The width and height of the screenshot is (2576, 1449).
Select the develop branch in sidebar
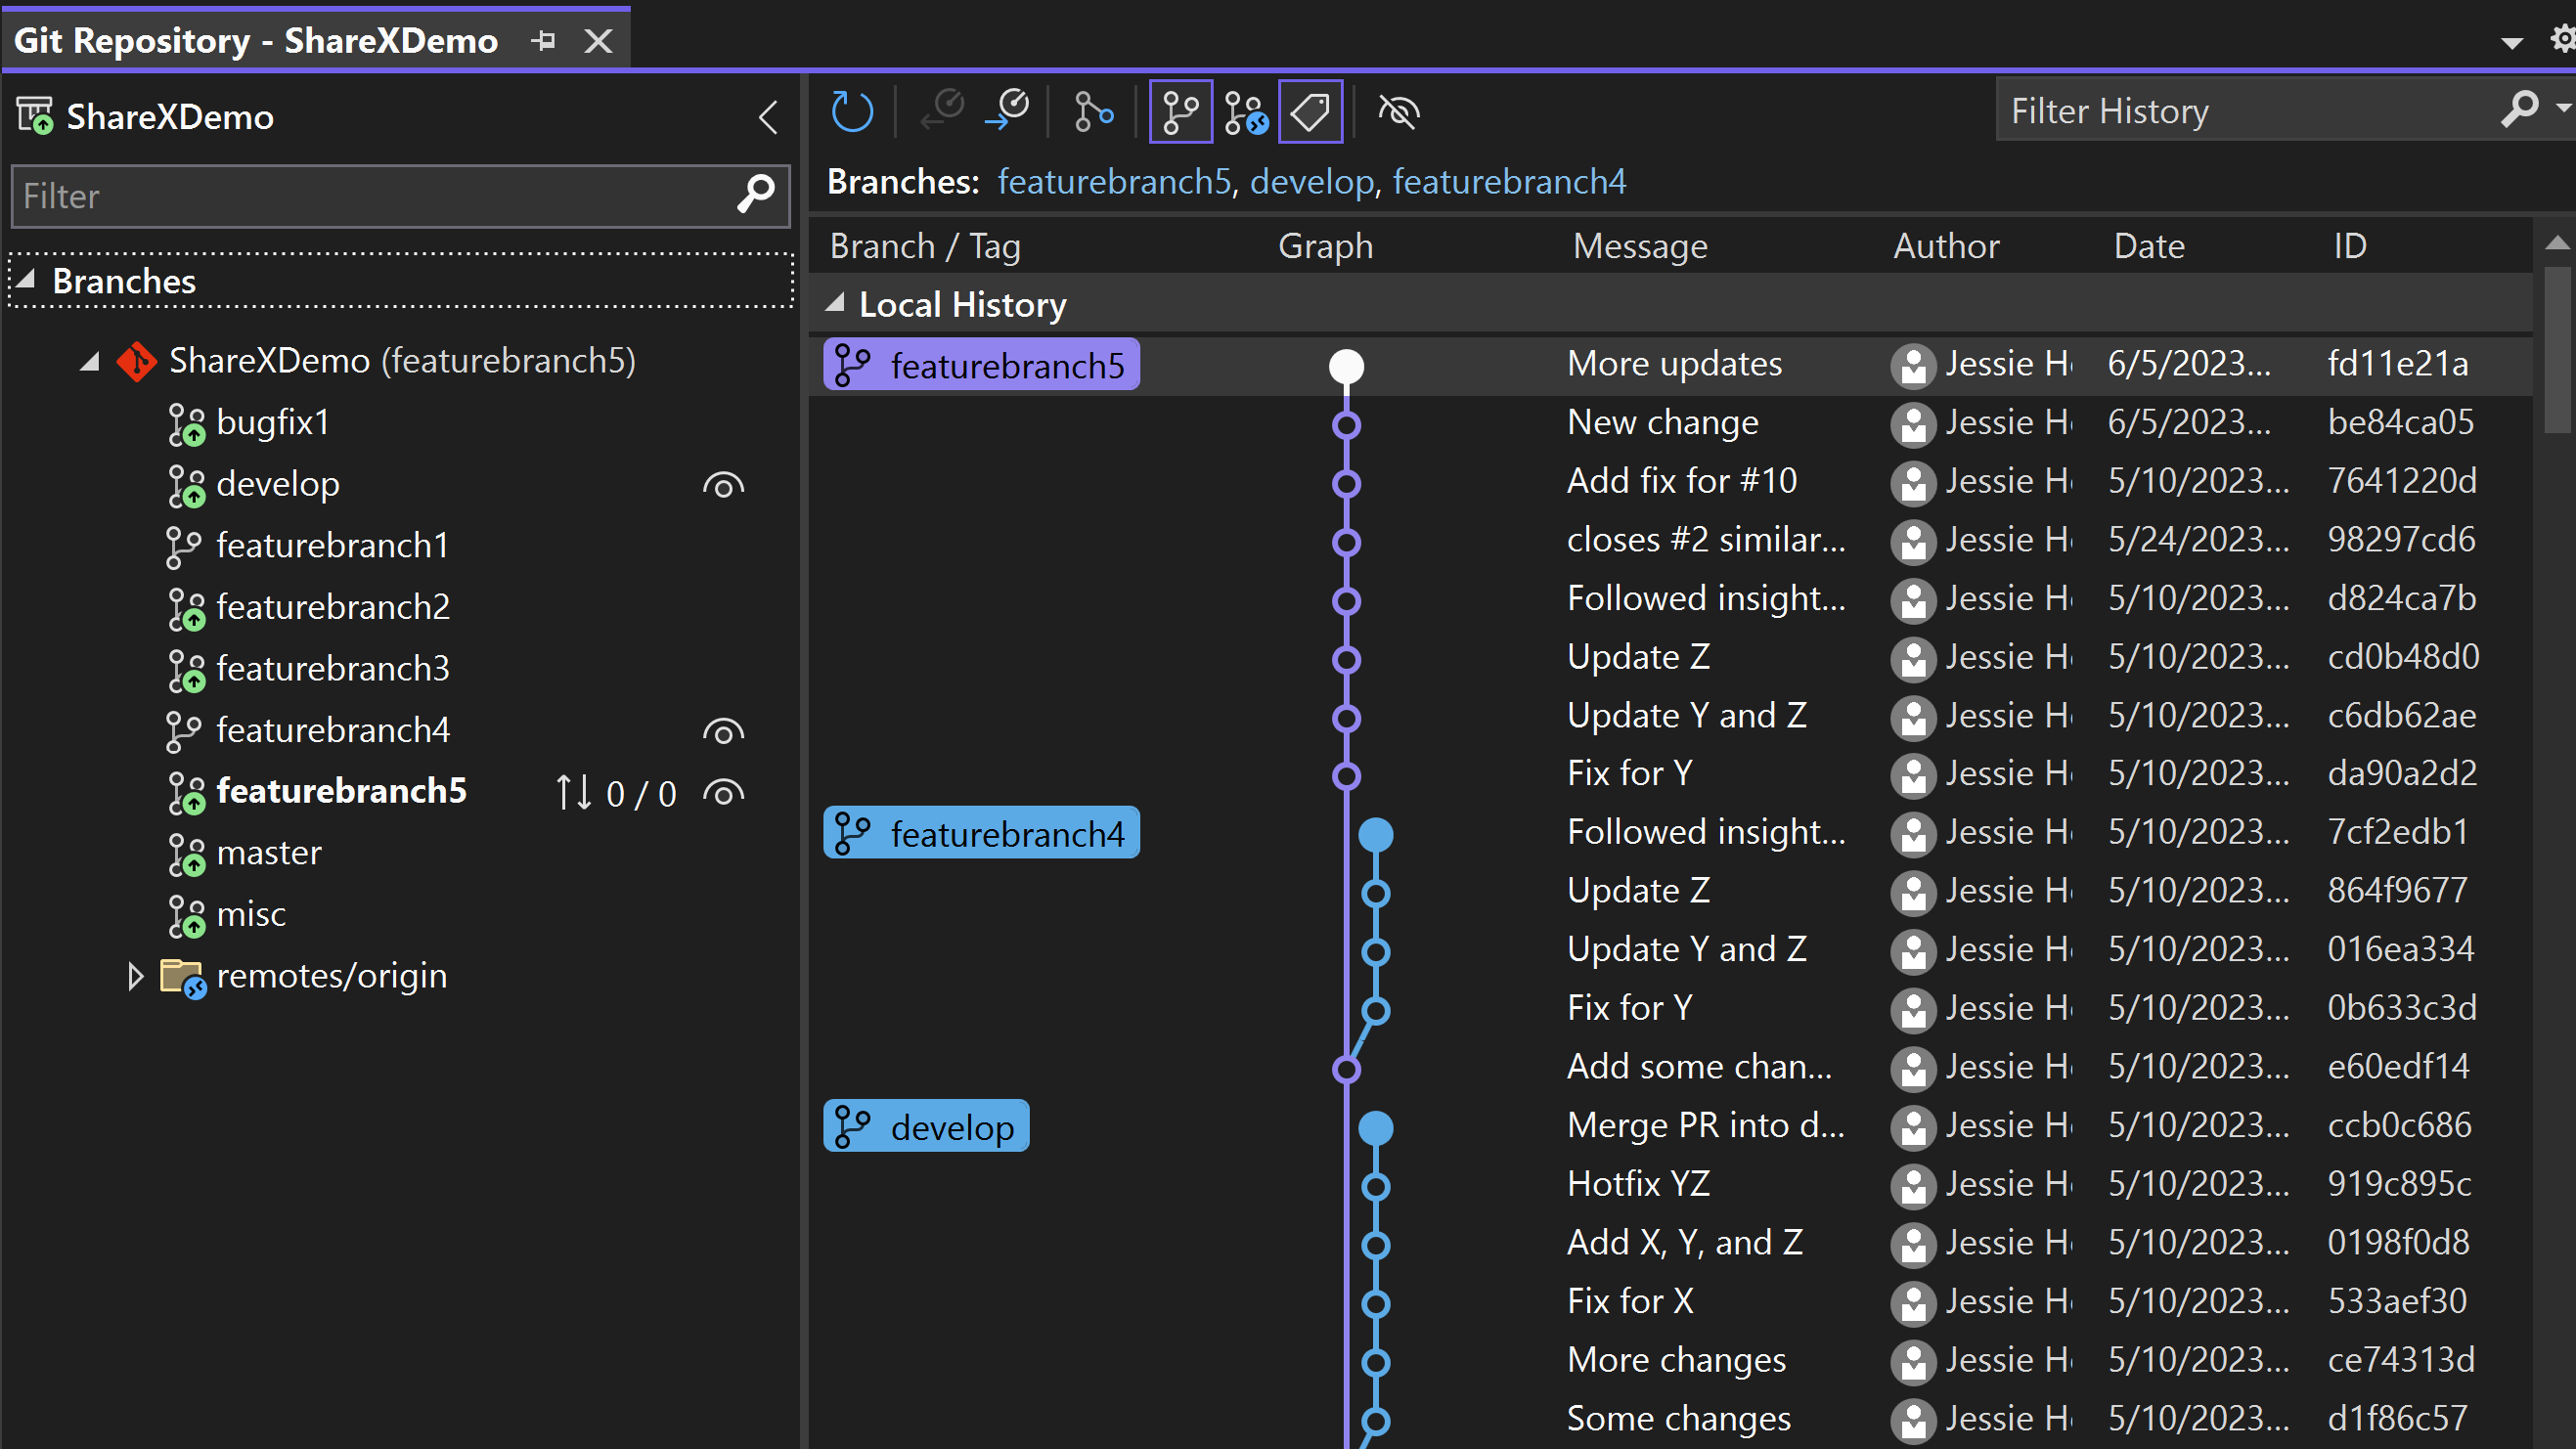tap(276, 481)
